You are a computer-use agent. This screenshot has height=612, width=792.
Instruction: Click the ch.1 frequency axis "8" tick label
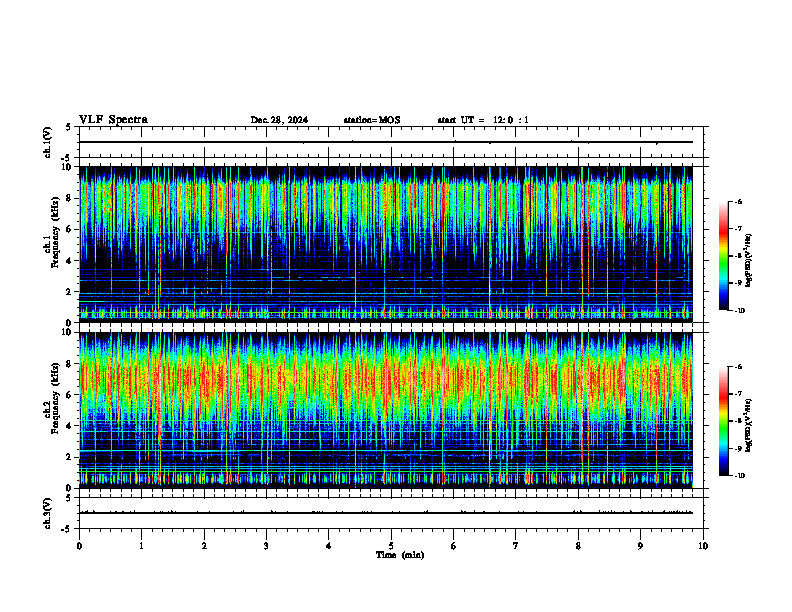tap(70, 198)
